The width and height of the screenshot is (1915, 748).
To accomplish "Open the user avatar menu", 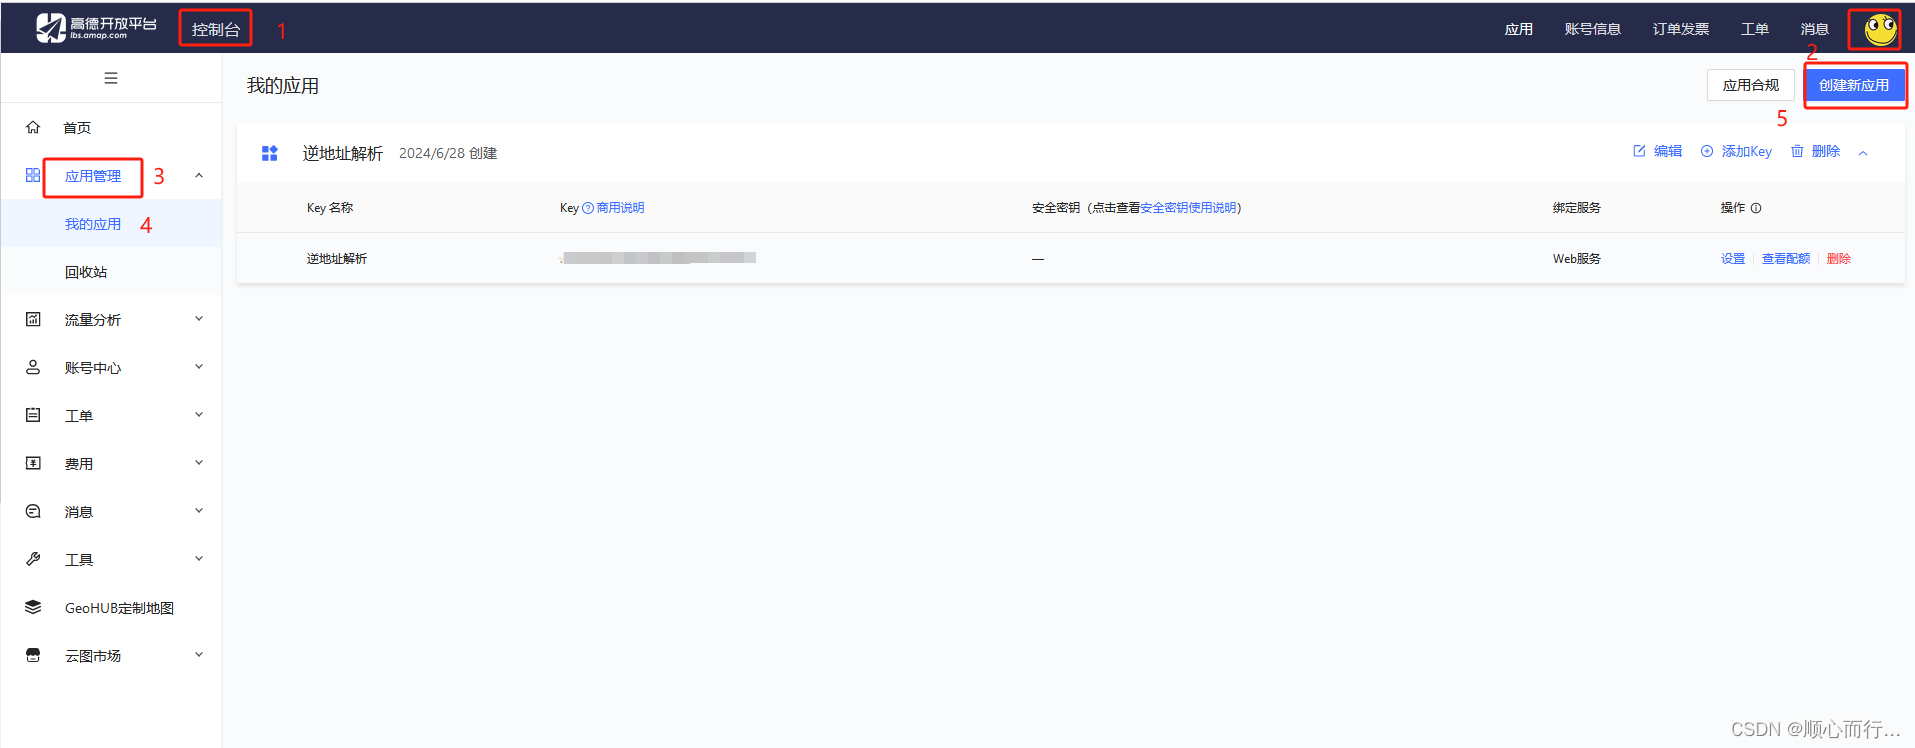I will (1880, 29).
